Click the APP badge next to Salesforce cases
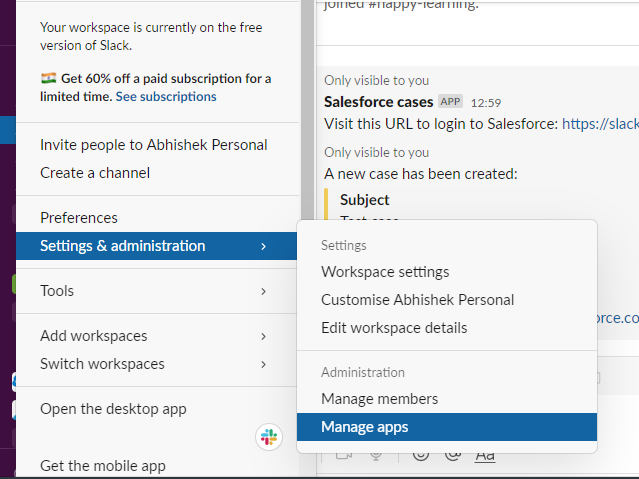This screenshot has width=639, height=479. 450,101
